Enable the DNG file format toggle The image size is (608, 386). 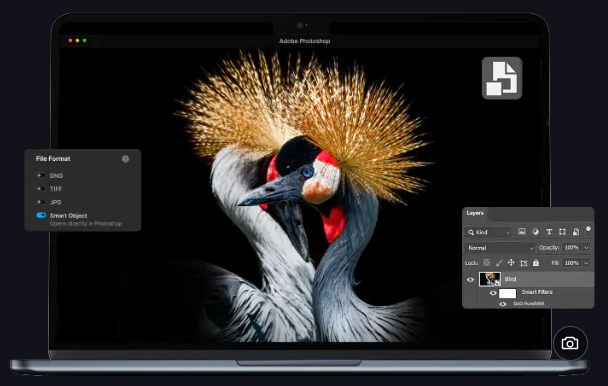(41, 175)
